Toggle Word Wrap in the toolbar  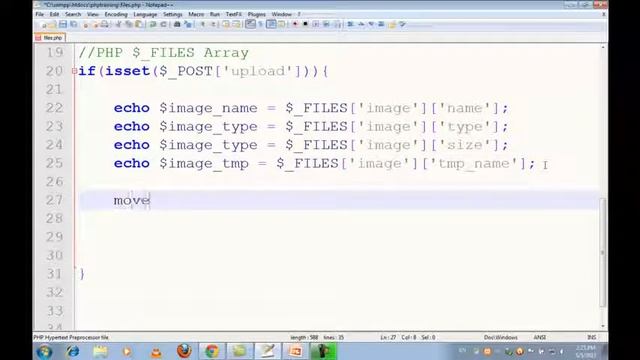[250, 24]
